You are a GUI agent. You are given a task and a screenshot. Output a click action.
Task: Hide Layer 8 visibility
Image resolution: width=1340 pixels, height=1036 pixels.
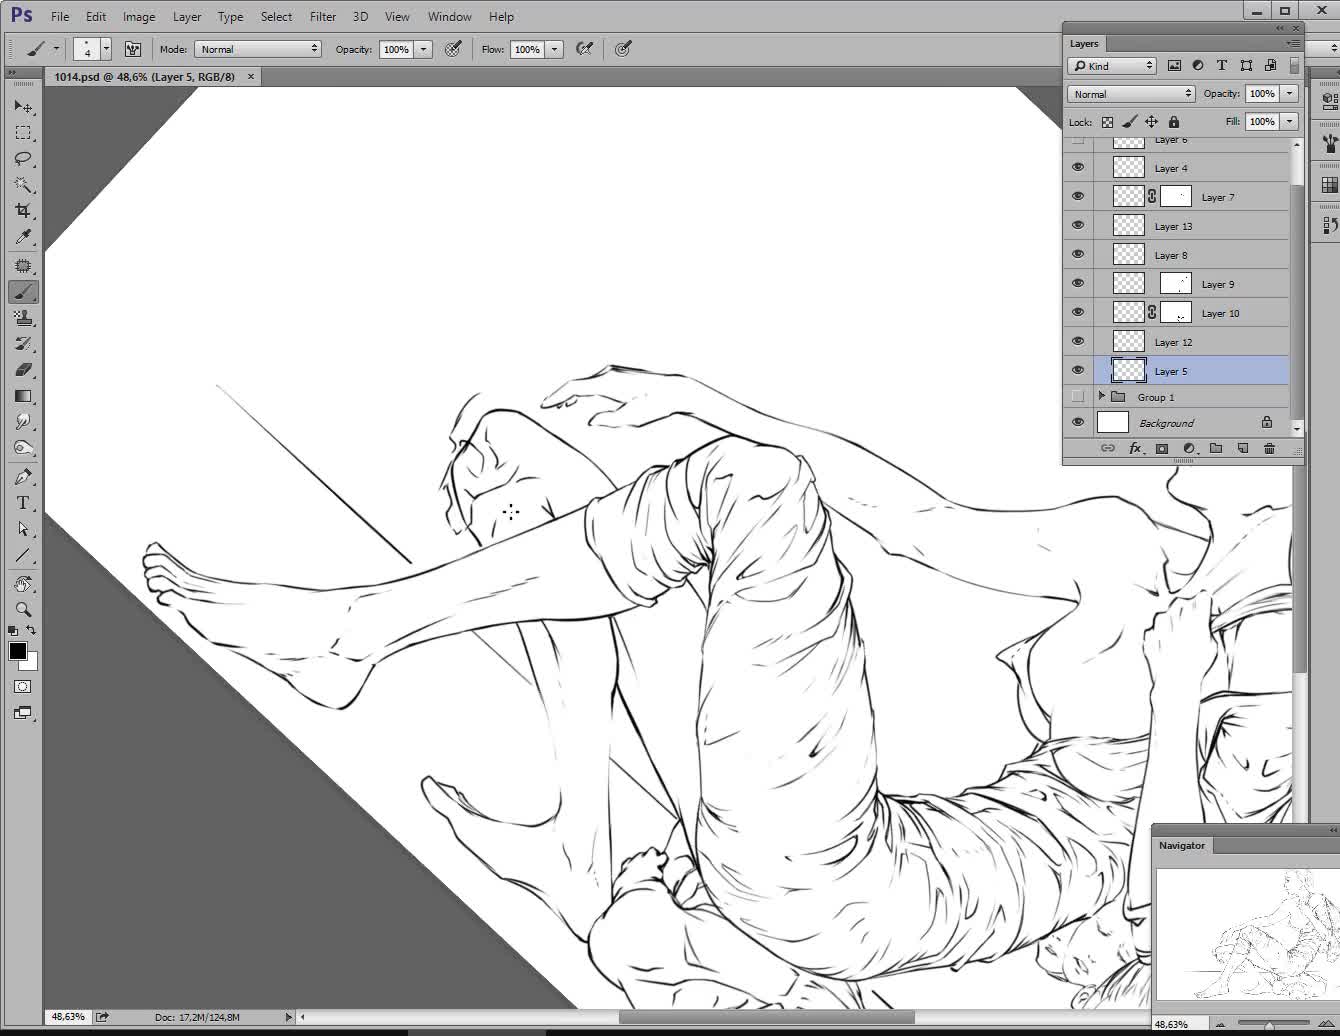click(1078, 255)
